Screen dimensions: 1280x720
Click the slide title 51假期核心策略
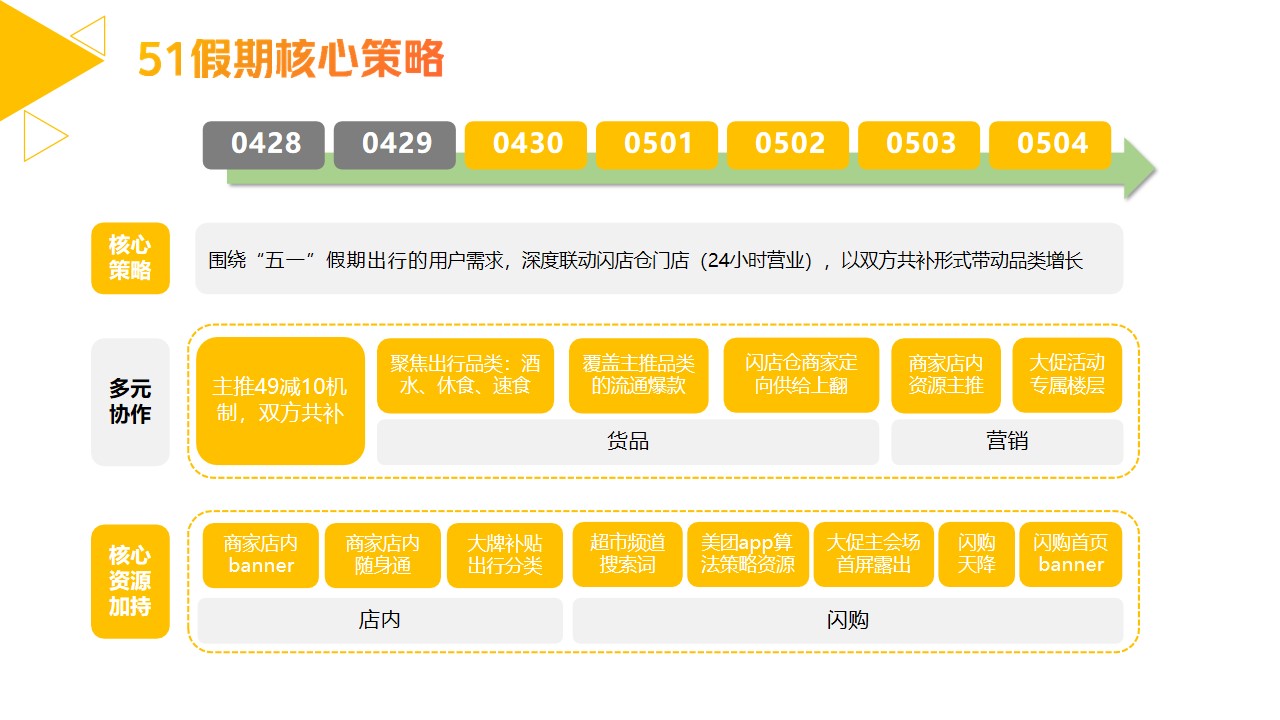pyautogui.click(x=290, y=60)
